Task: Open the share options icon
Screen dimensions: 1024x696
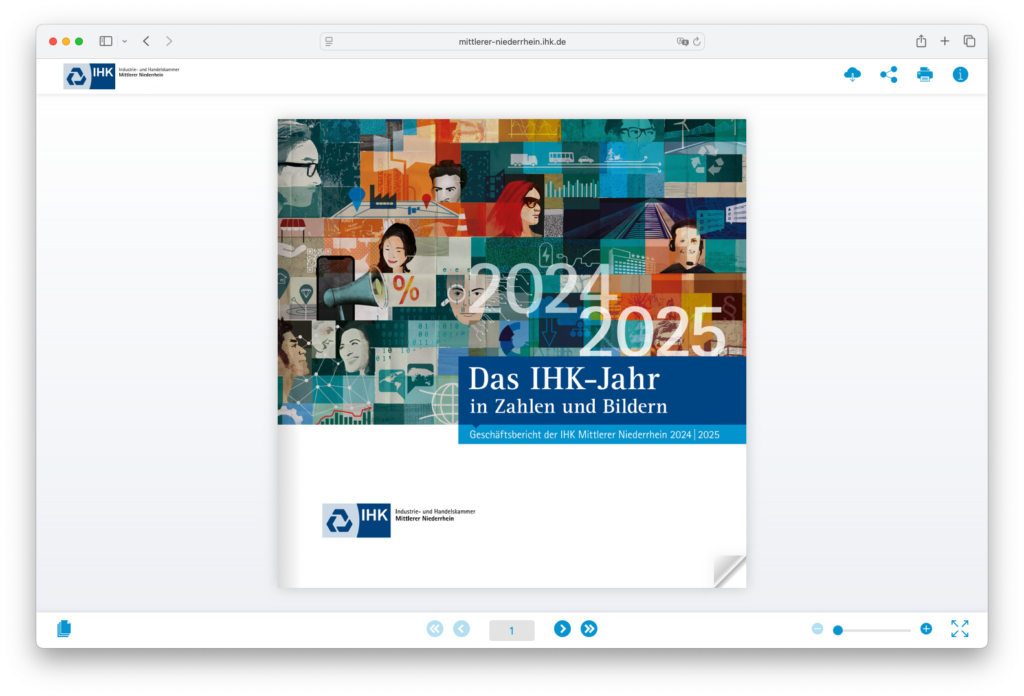Action: point(888,74)
